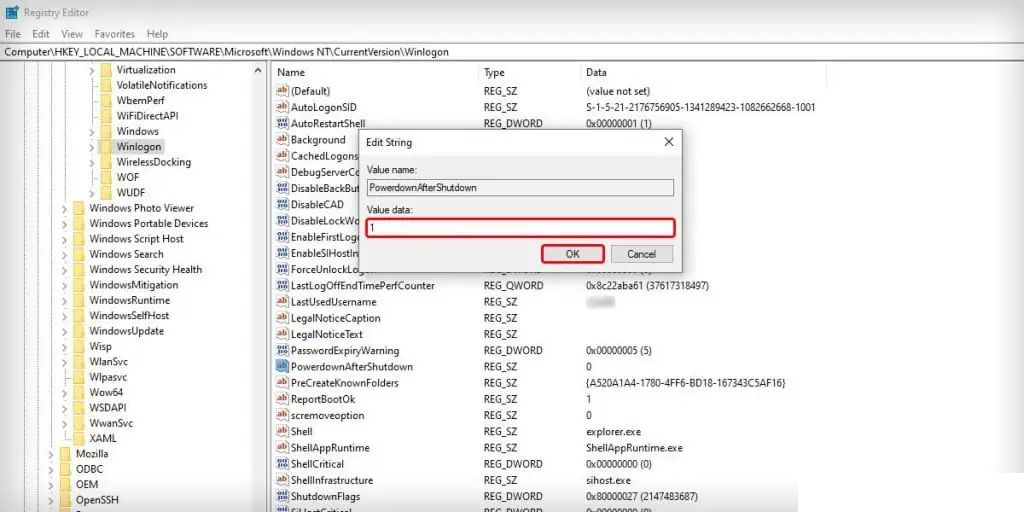1024x512 pixels.
Task: Close the Edit String dialog
Action: pos(668,142)
